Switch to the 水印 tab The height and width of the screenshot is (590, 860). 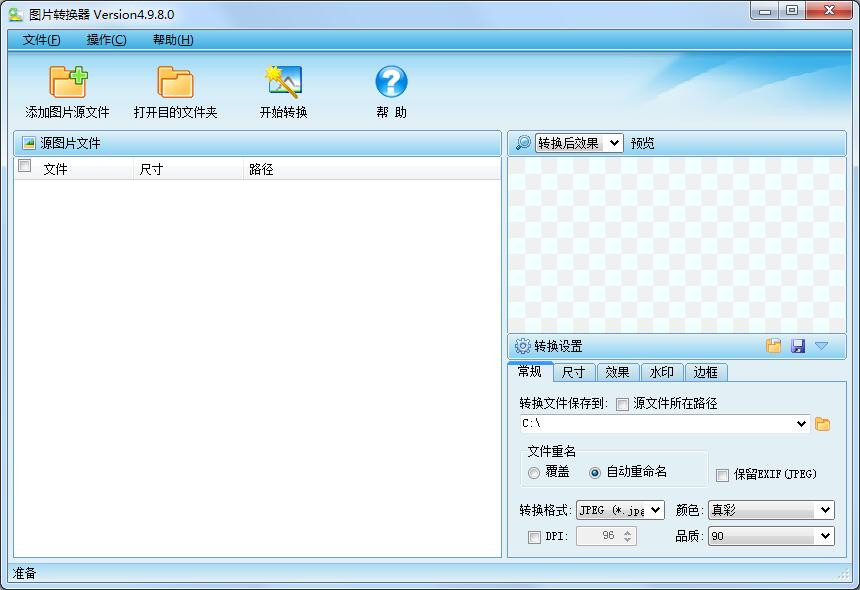point(661,372)
